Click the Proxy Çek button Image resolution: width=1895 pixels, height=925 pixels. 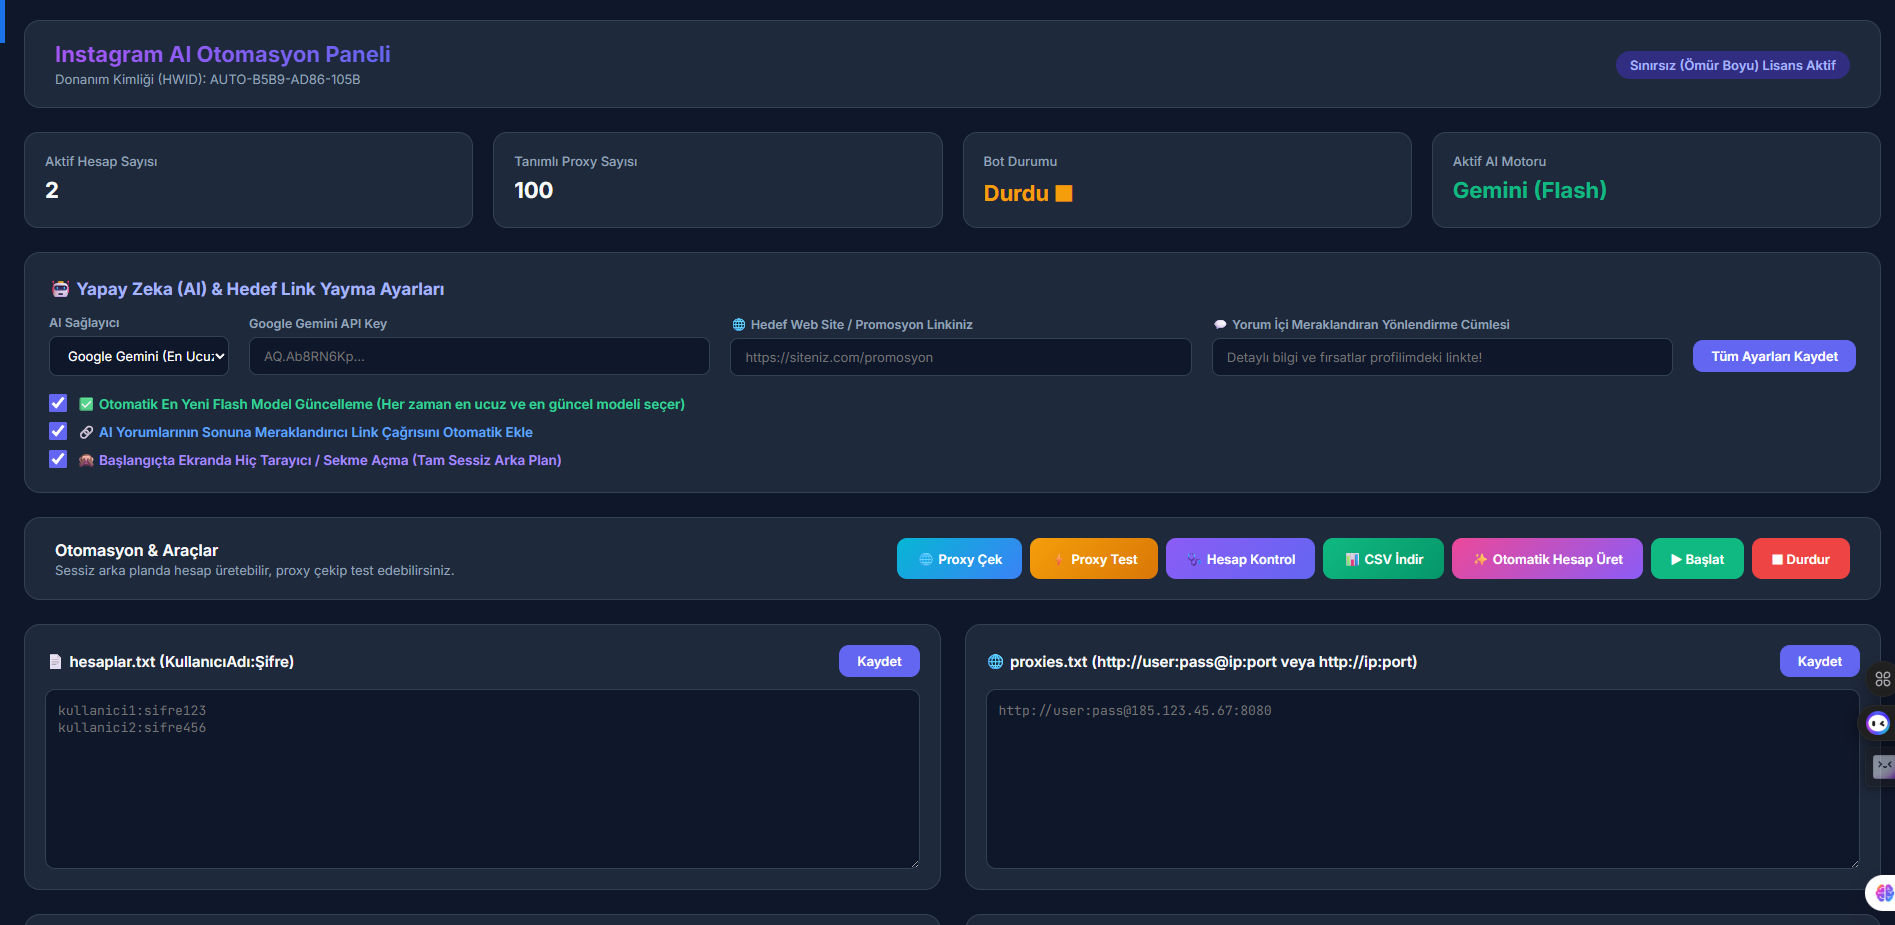[x=959, y=559]
